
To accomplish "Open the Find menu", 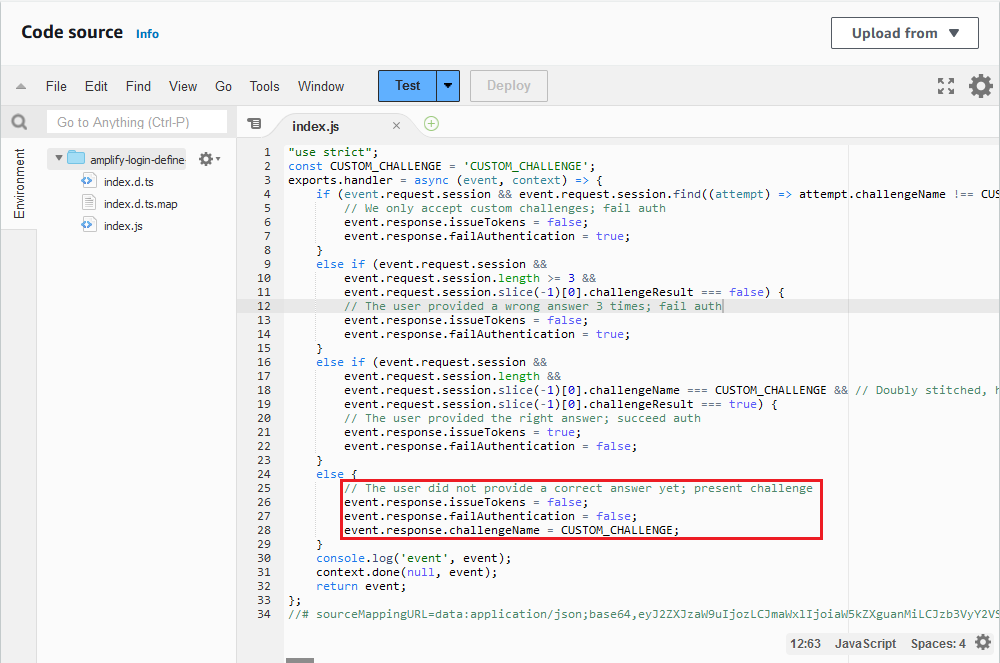I will point(138,86).
